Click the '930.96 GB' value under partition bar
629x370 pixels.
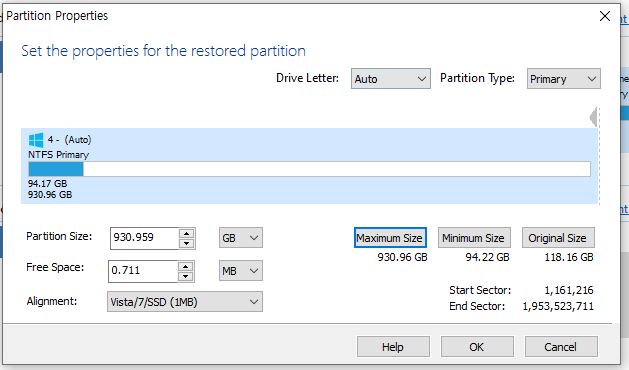point(50,195)
